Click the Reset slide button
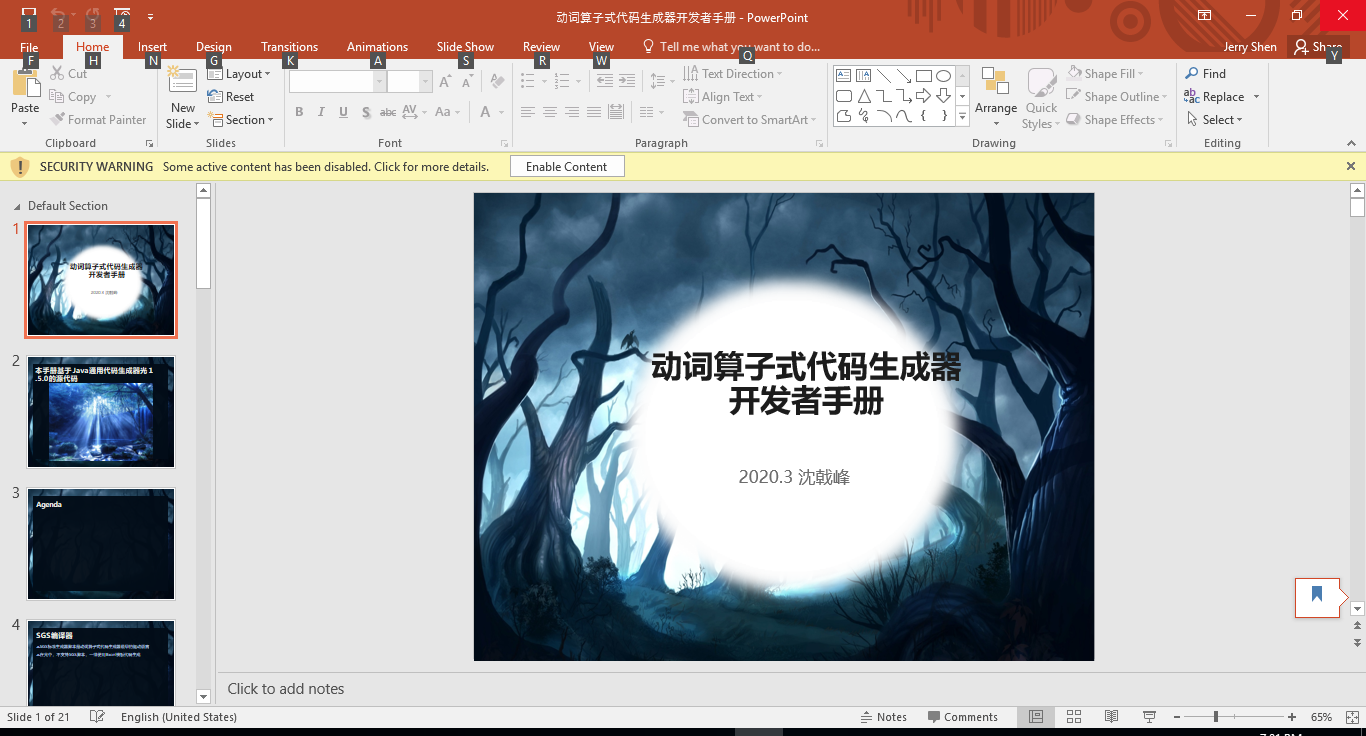Image resolution: width=1366 pixels, height=736 pixels. tap(231, 97)
